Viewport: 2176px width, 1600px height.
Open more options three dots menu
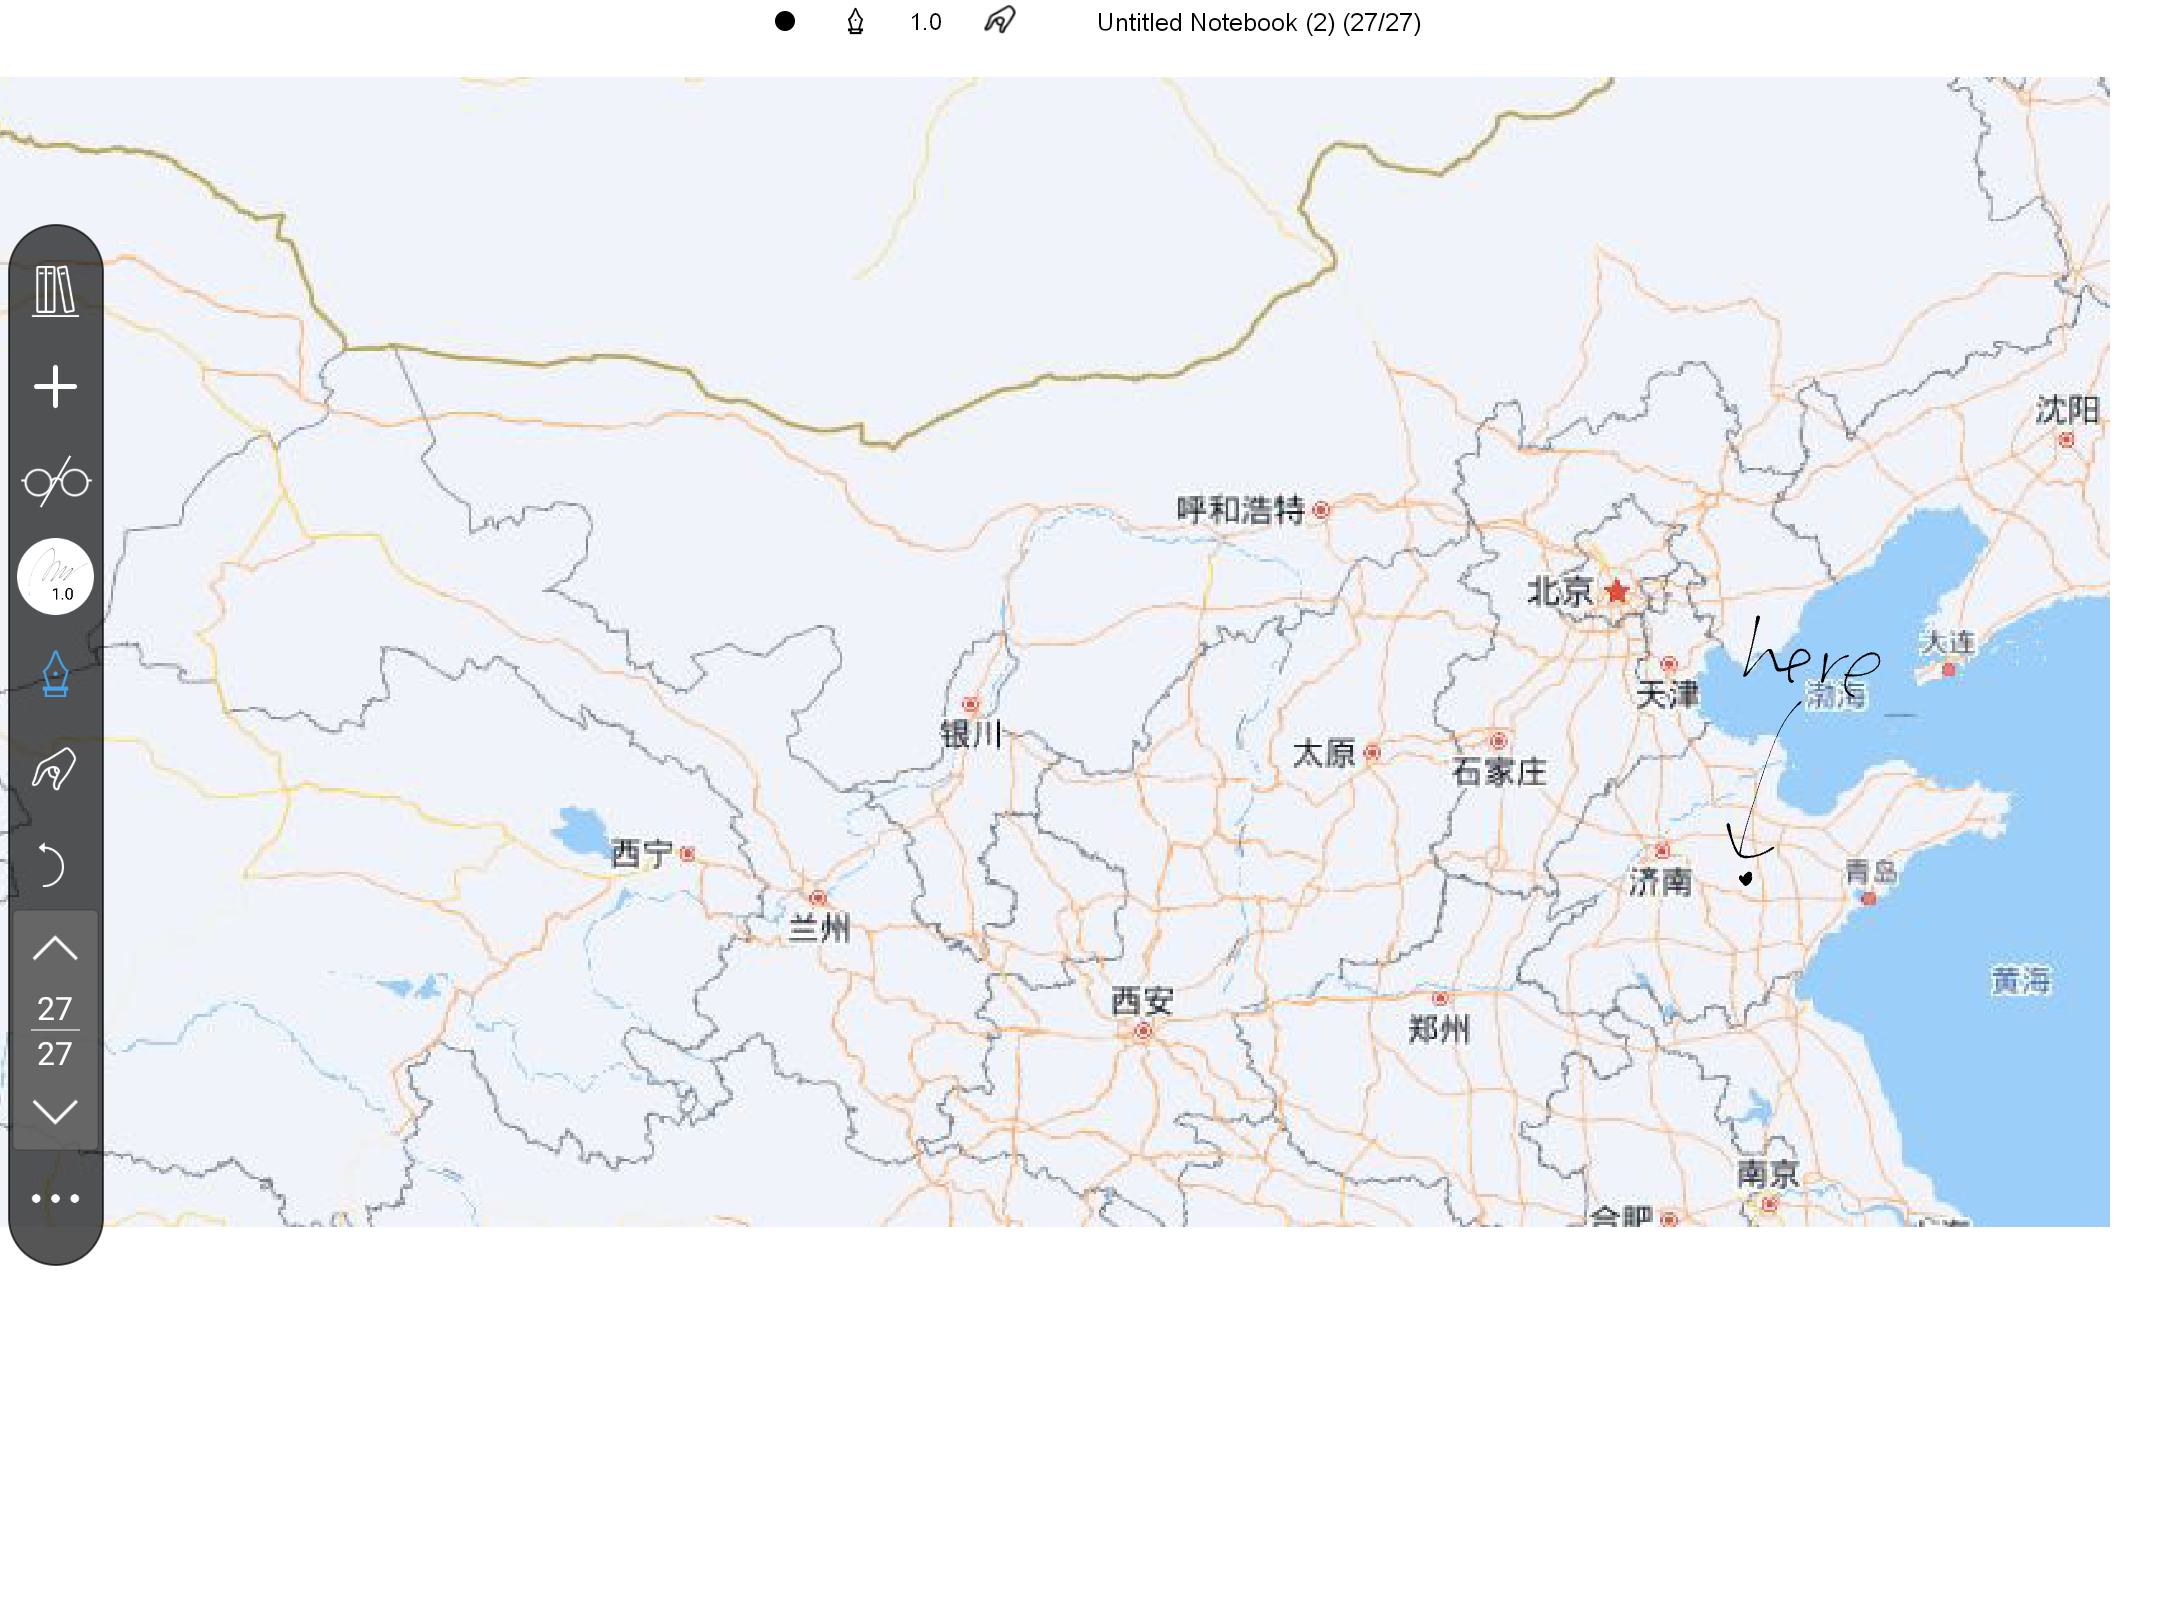55,1198
